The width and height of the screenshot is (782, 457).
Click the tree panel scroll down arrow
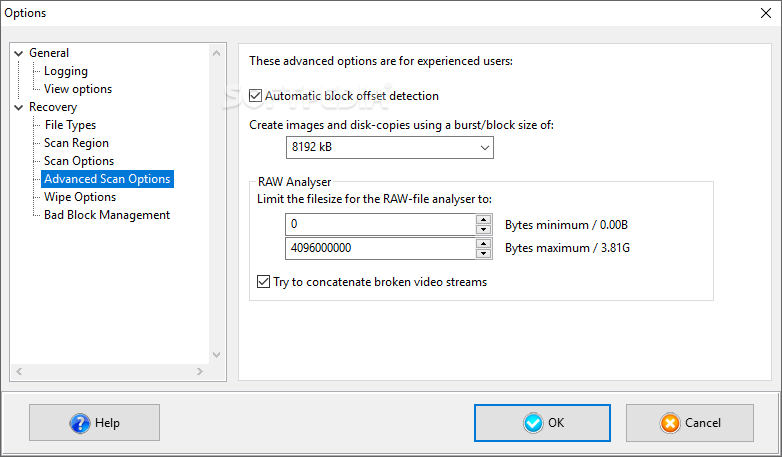click(216, 355)
